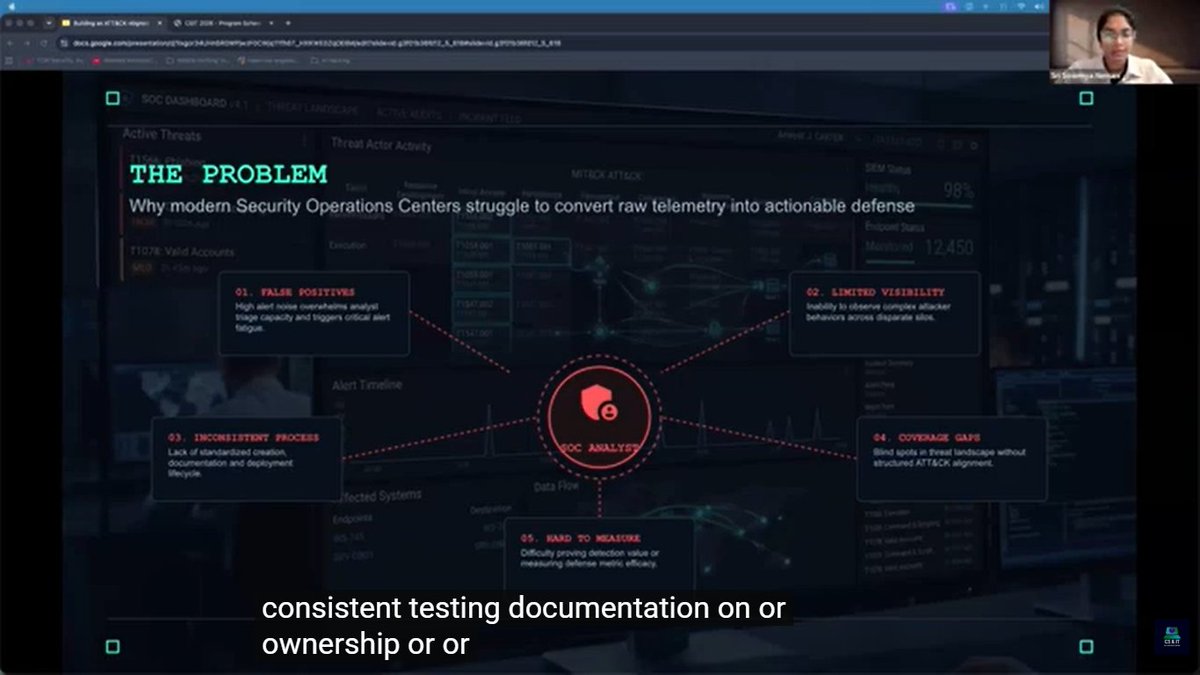Click 'Alert Timeline' in the background dashboard

click(x=367, y=384)
